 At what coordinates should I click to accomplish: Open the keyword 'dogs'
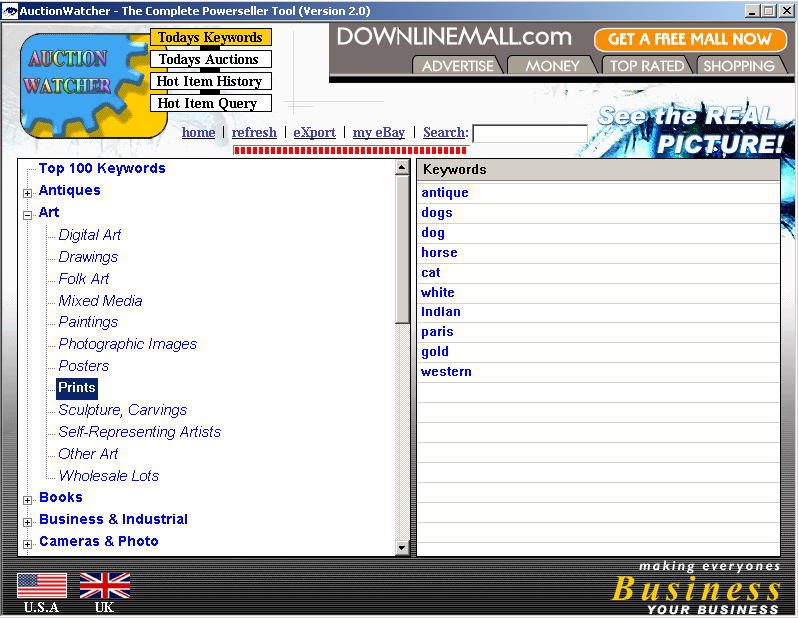click(437, 213)
